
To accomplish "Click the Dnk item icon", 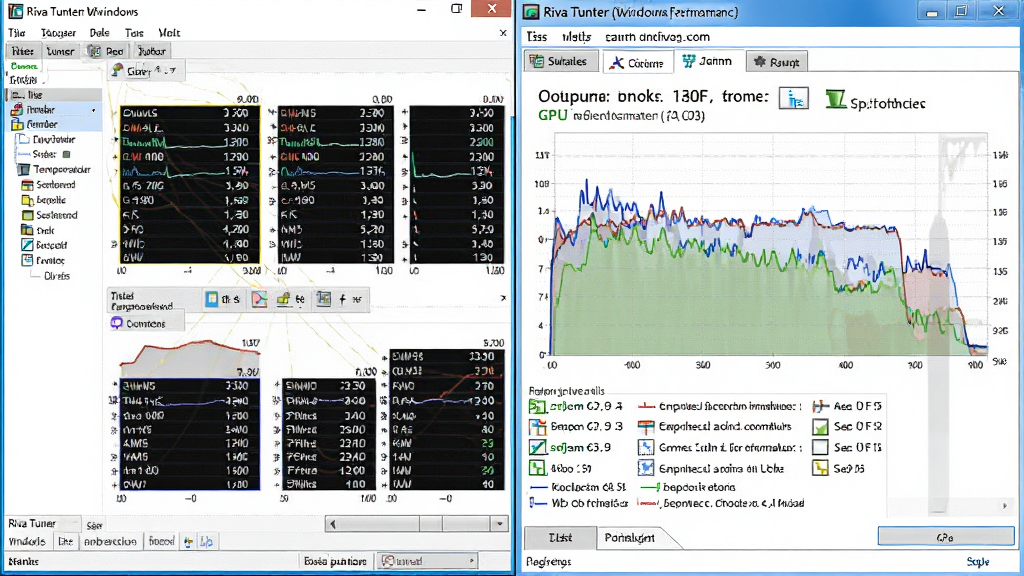I will tap(27, 231).
